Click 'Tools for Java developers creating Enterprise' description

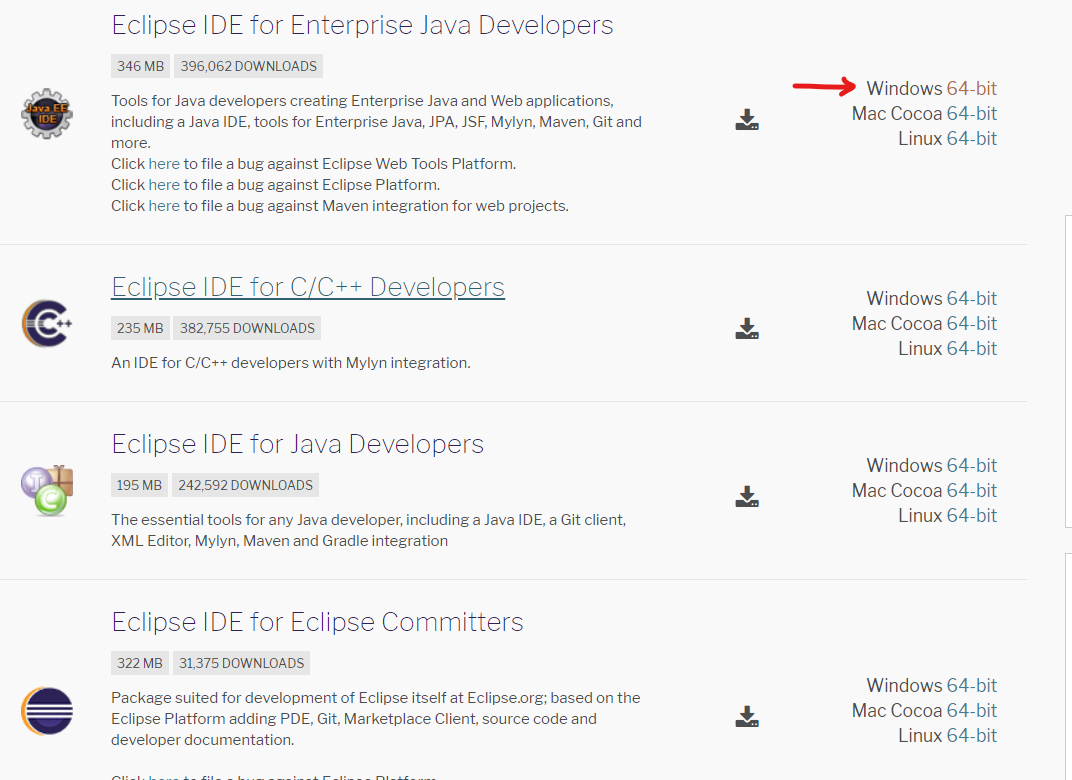pyautogui.click(x=377, y=122)
